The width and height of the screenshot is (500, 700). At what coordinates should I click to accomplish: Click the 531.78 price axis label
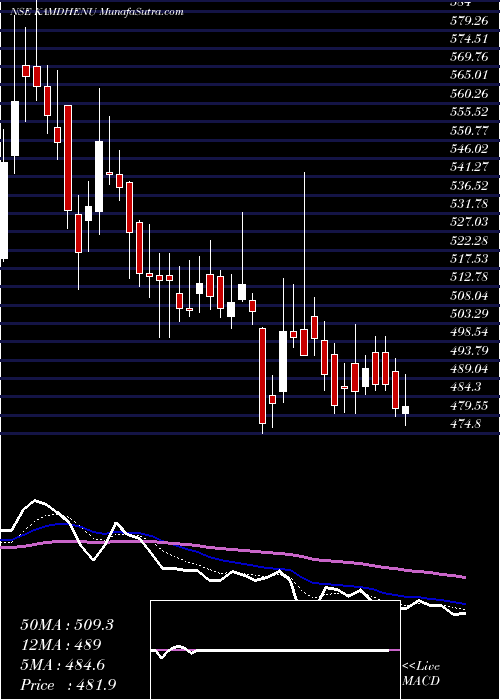pos(469,204)
